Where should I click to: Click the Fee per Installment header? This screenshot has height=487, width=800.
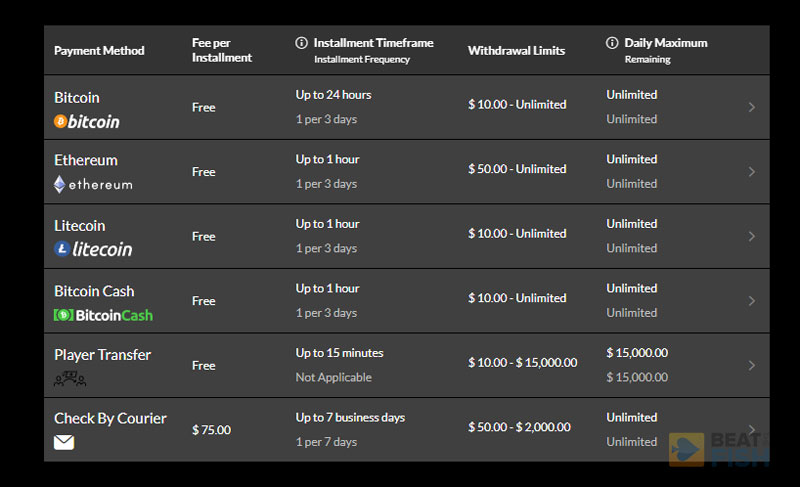coord(222,50)
